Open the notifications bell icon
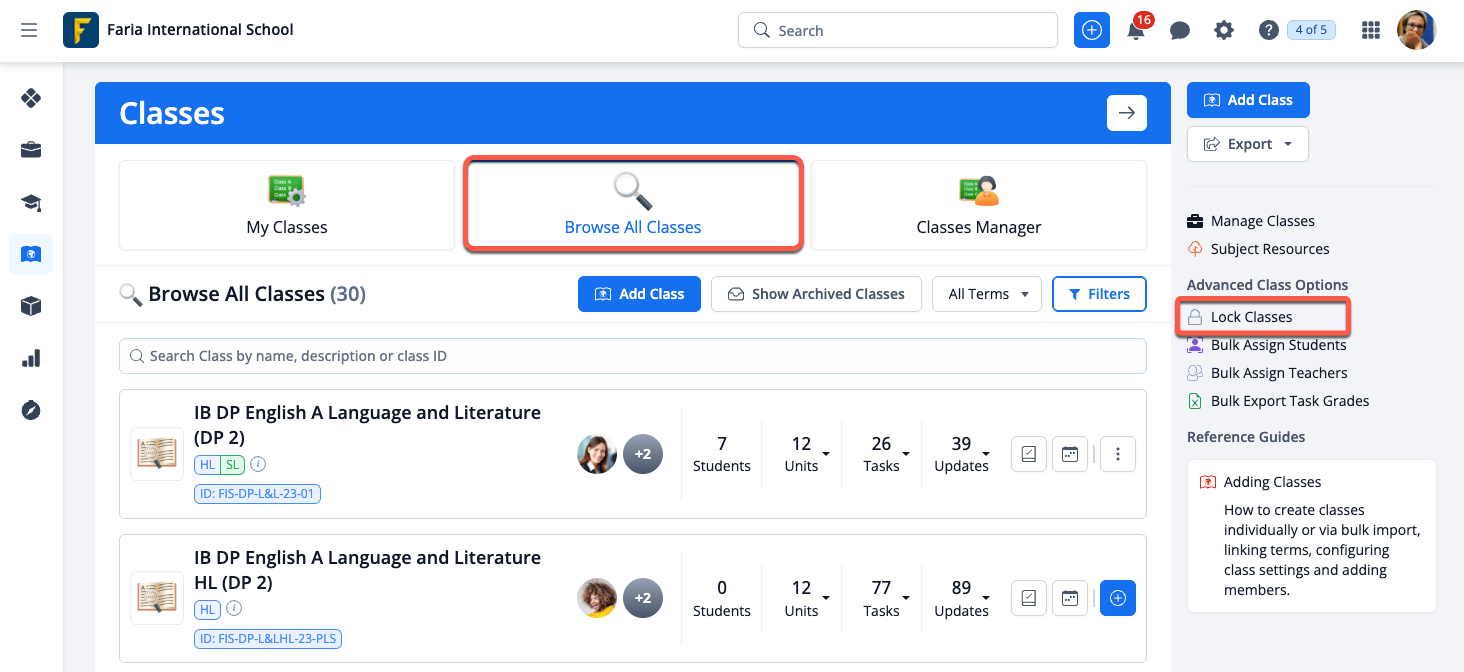Viewport: 1464px width, 672px height. [x=1135, y=31]
